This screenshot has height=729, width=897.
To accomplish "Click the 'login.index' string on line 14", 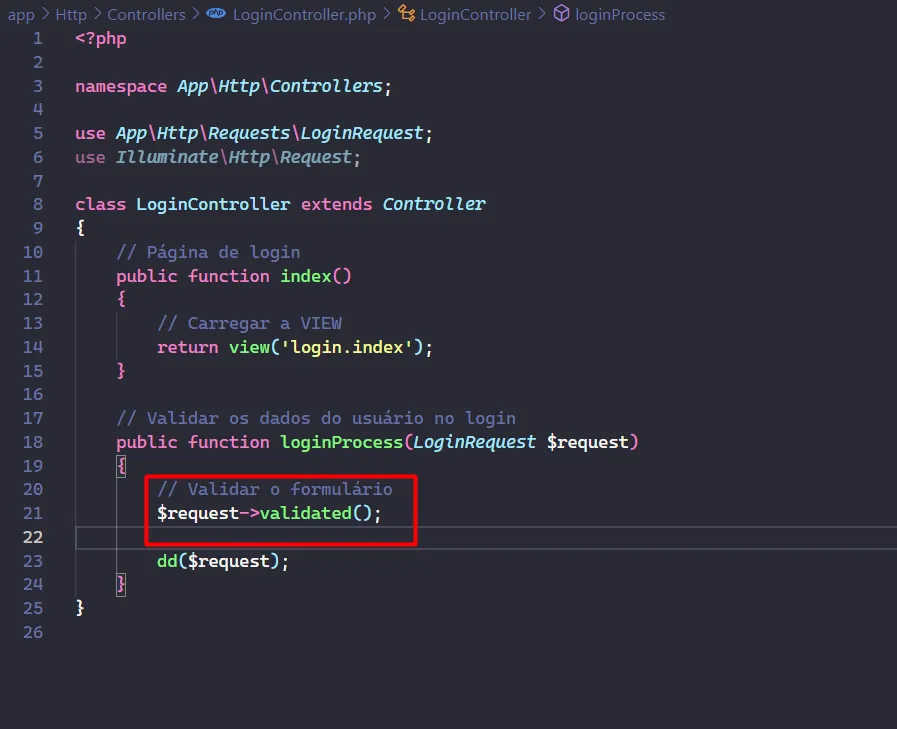I will (358, 347).
